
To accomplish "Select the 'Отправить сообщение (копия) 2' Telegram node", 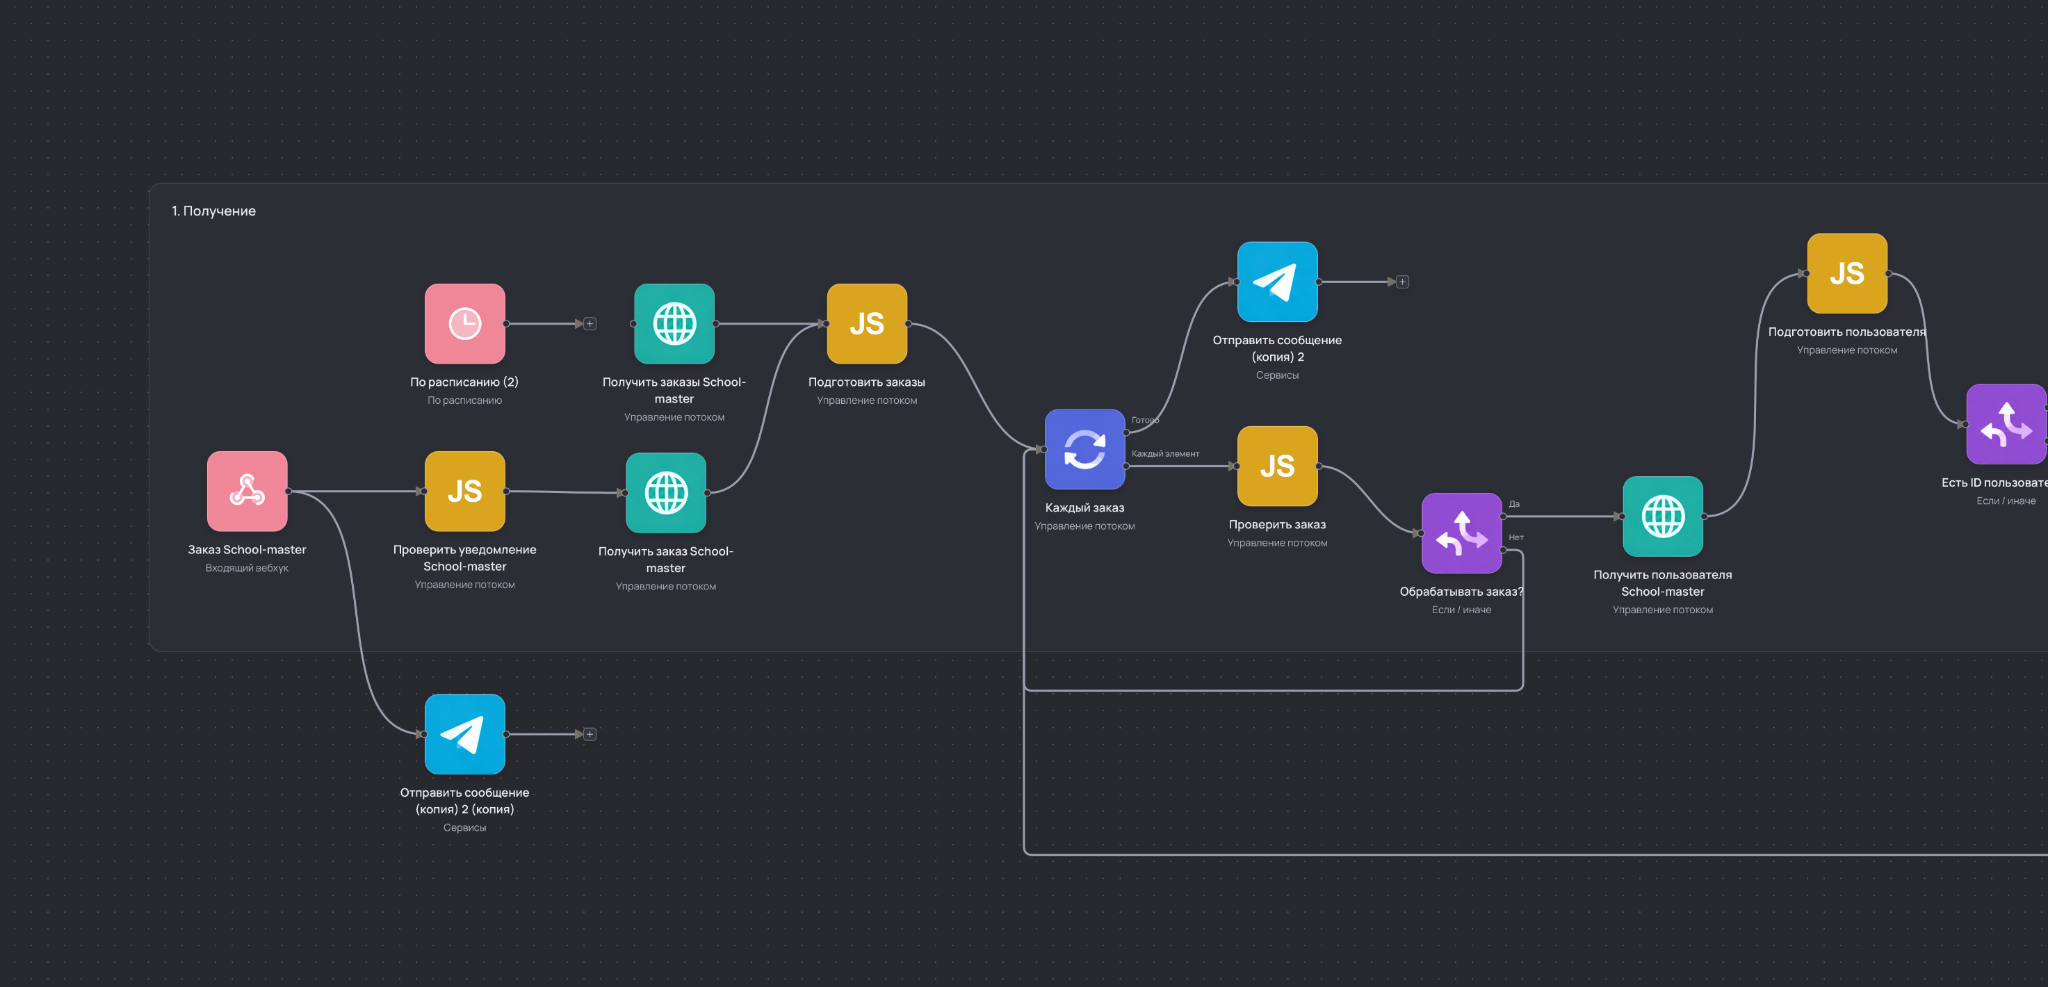I will 1277,282.
